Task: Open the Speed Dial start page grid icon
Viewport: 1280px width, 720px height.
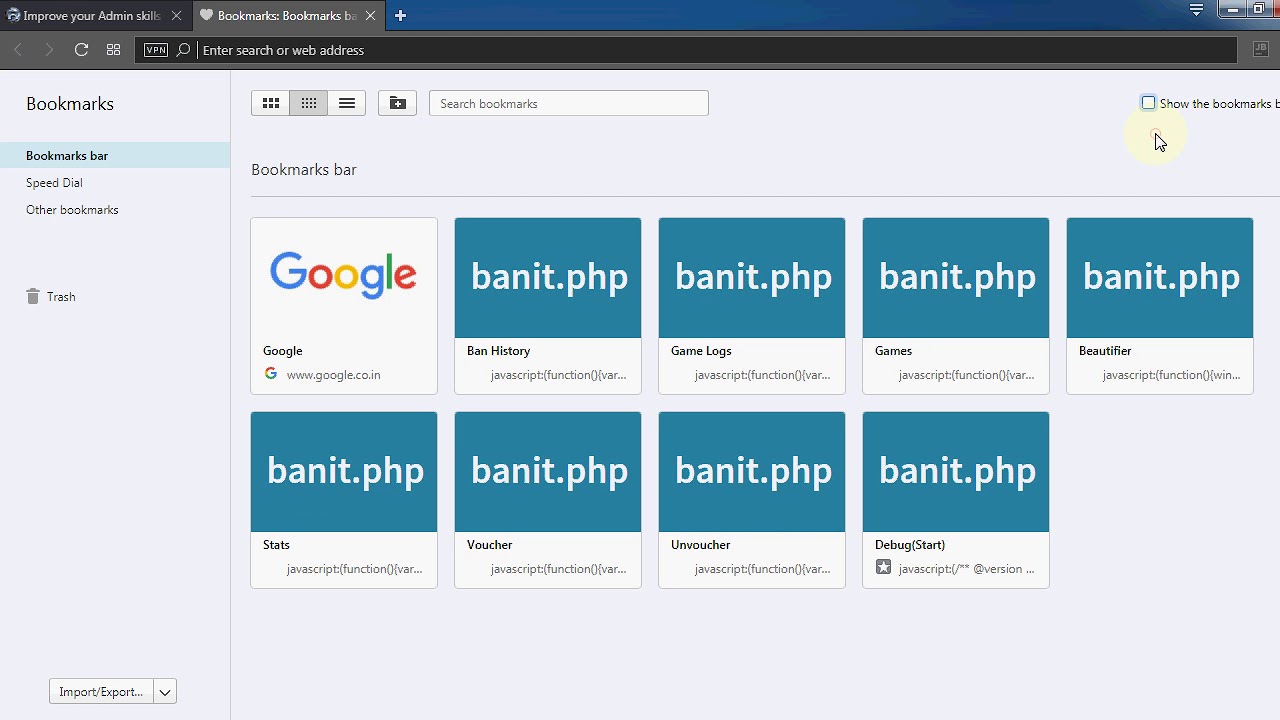Action: click(x=113, y=50)
